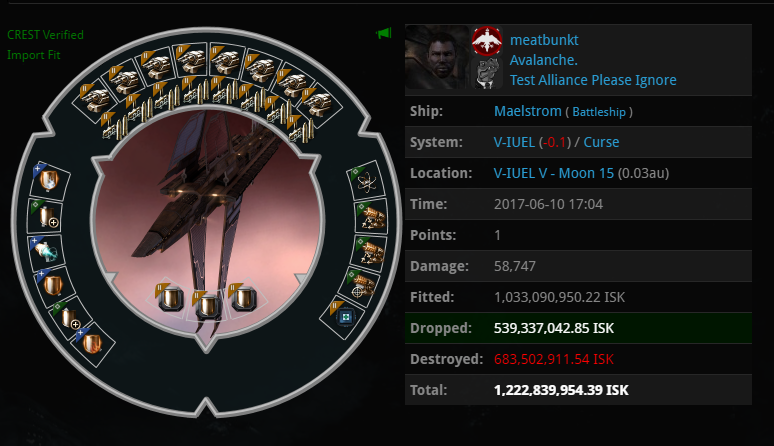The image size is (774, 446).
Task: Click the Import Fit link
Action: (34, 55)
